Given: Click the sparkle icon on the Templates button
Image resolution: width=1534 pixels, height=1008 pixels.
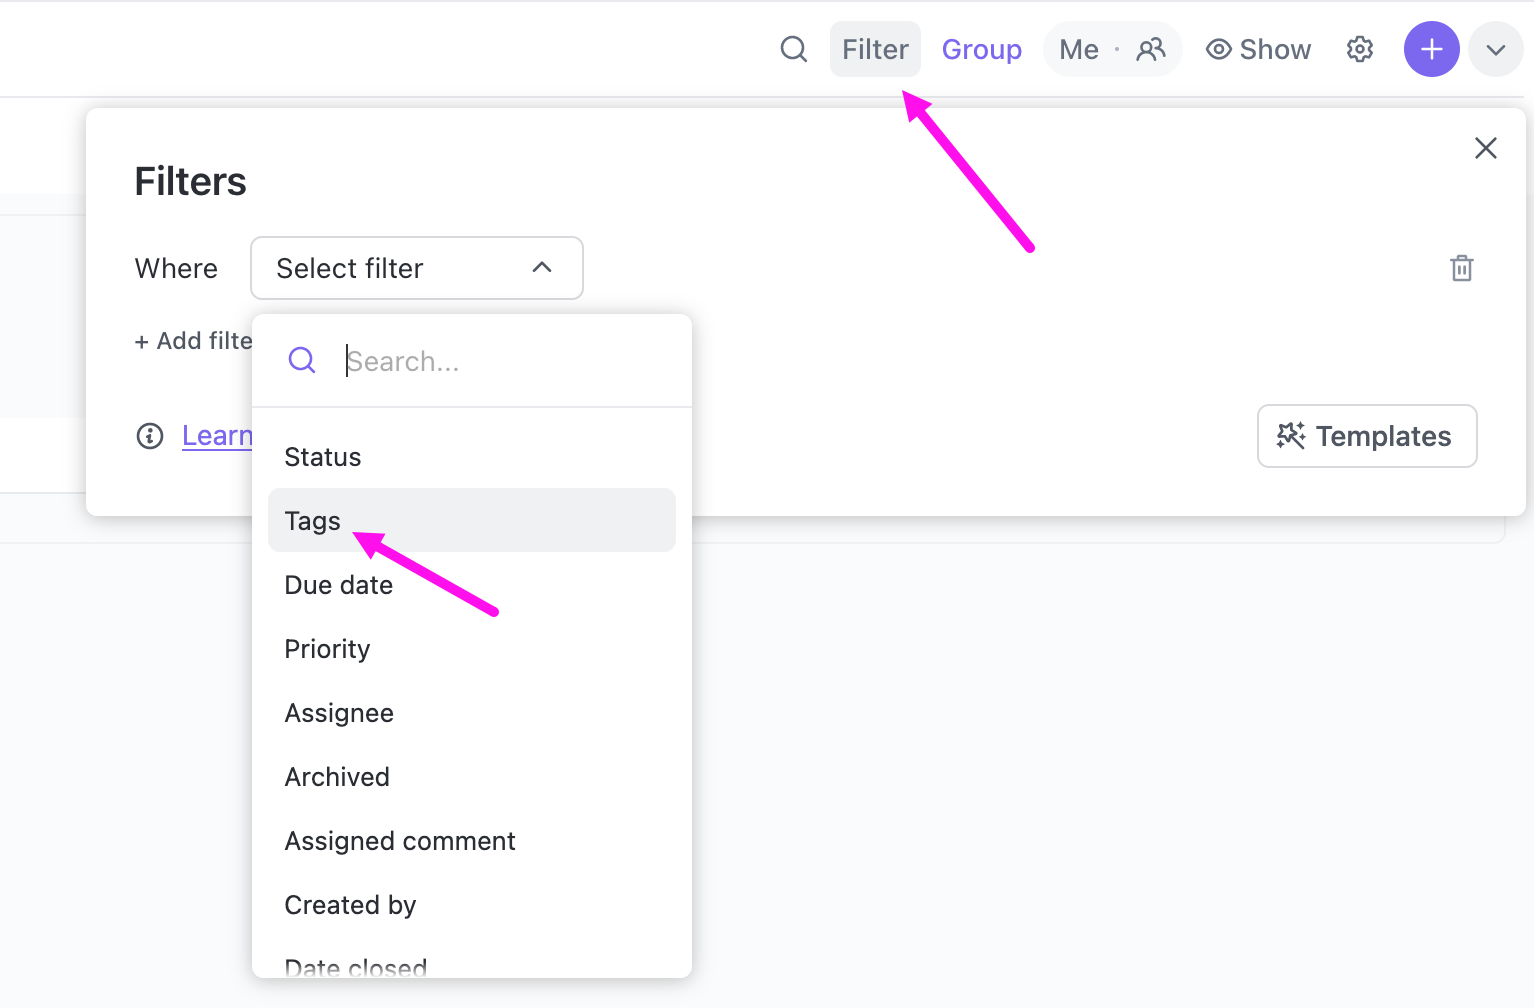Looking at the screenshot, I should click(x=1291, y=436).
